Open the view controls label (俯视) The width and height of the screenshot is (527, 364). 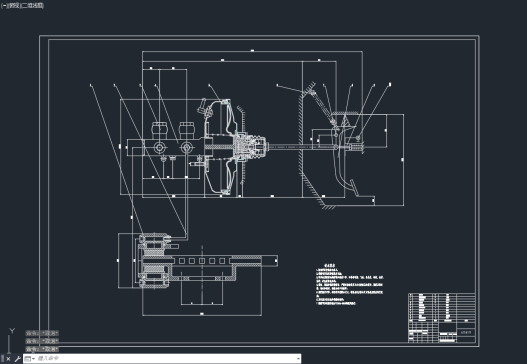[x=14, y=6]
